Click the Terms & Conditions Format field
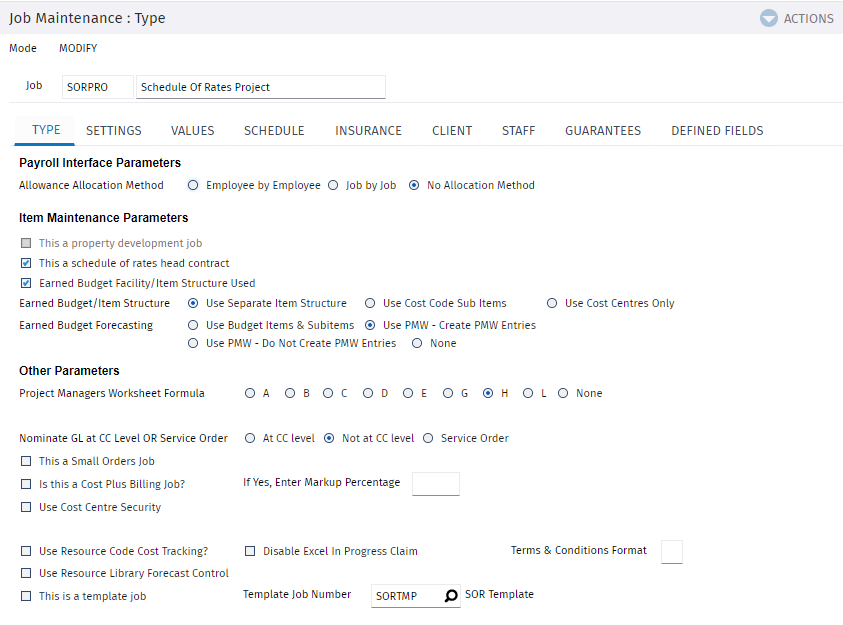The image size is (843, 625). coord(671,552)
